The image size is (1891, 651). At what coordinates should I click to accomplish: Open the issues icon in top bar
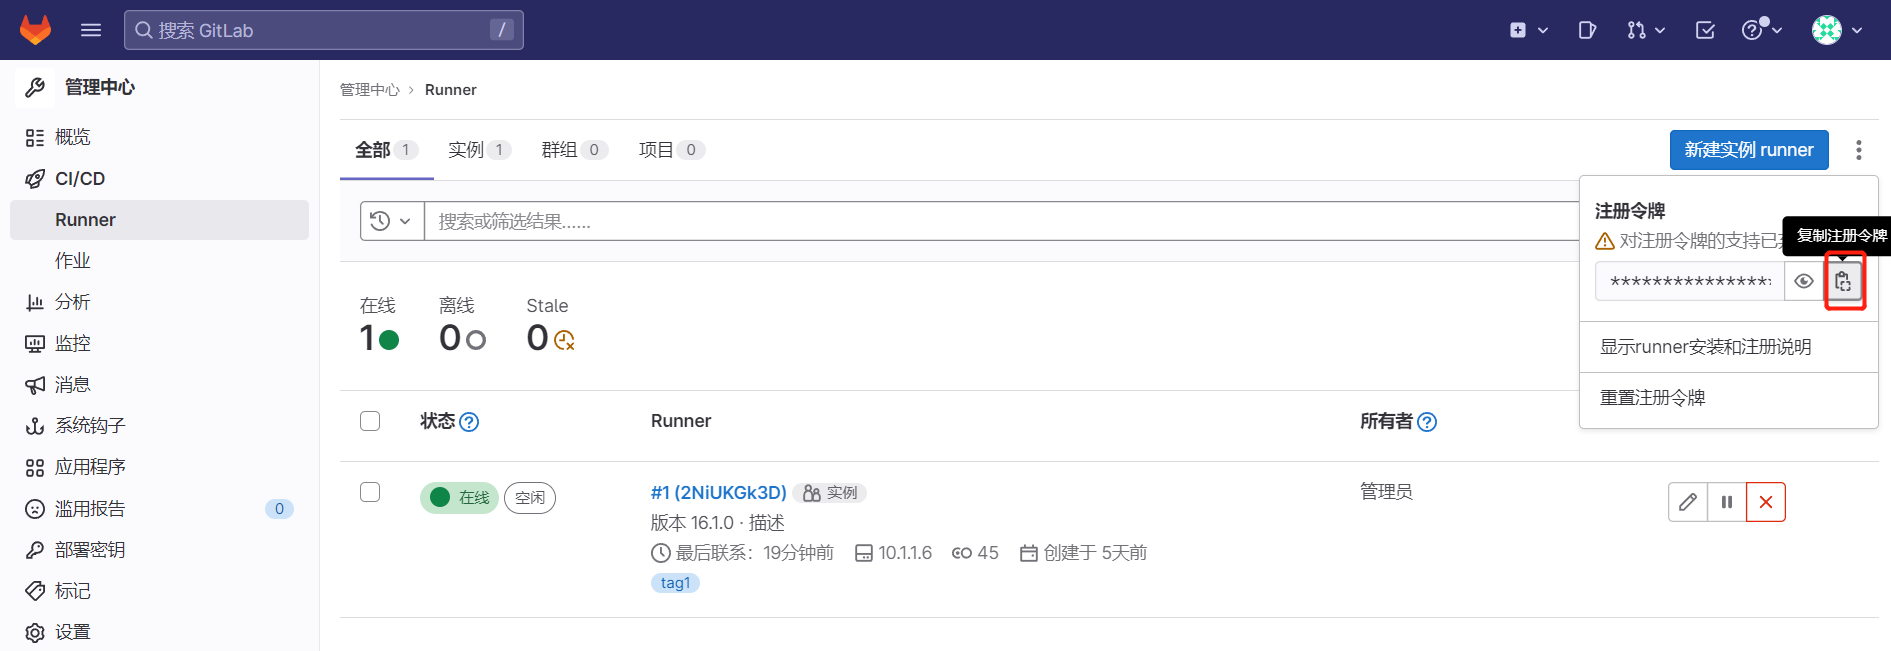pos(1587,30)
